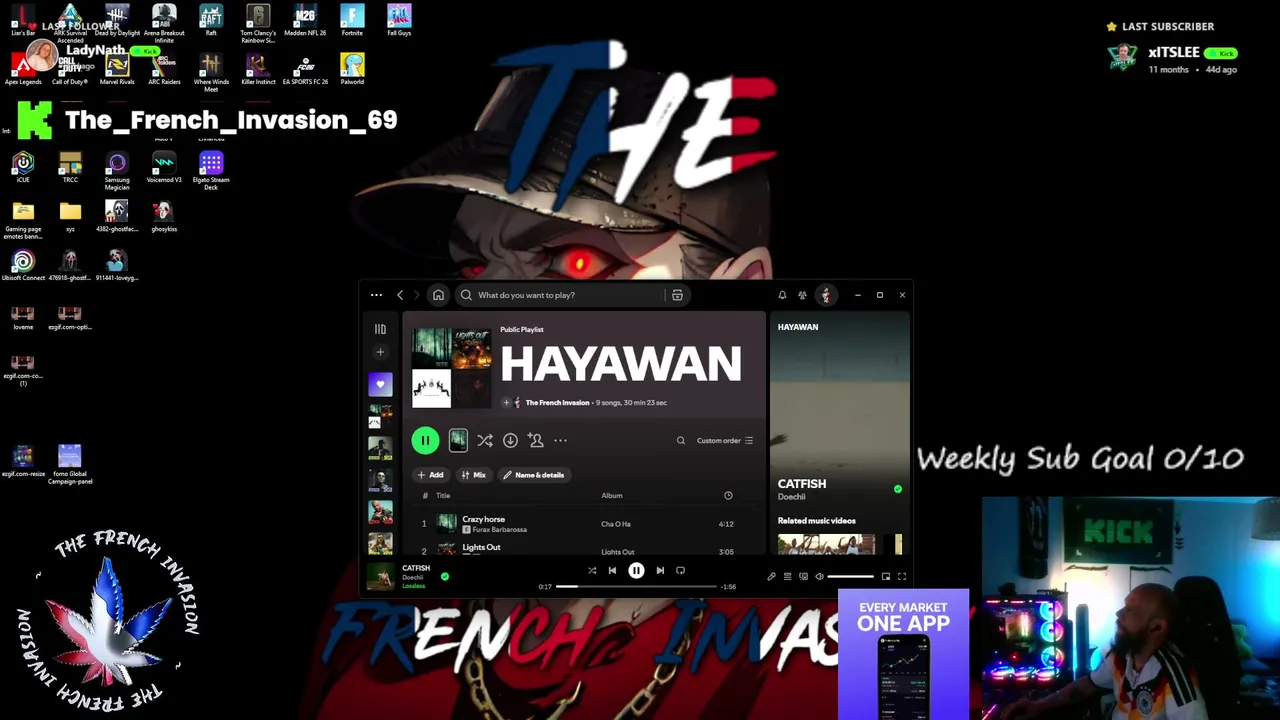
Task: Select the track Crazy horse
Action: [x=483, y=519]
